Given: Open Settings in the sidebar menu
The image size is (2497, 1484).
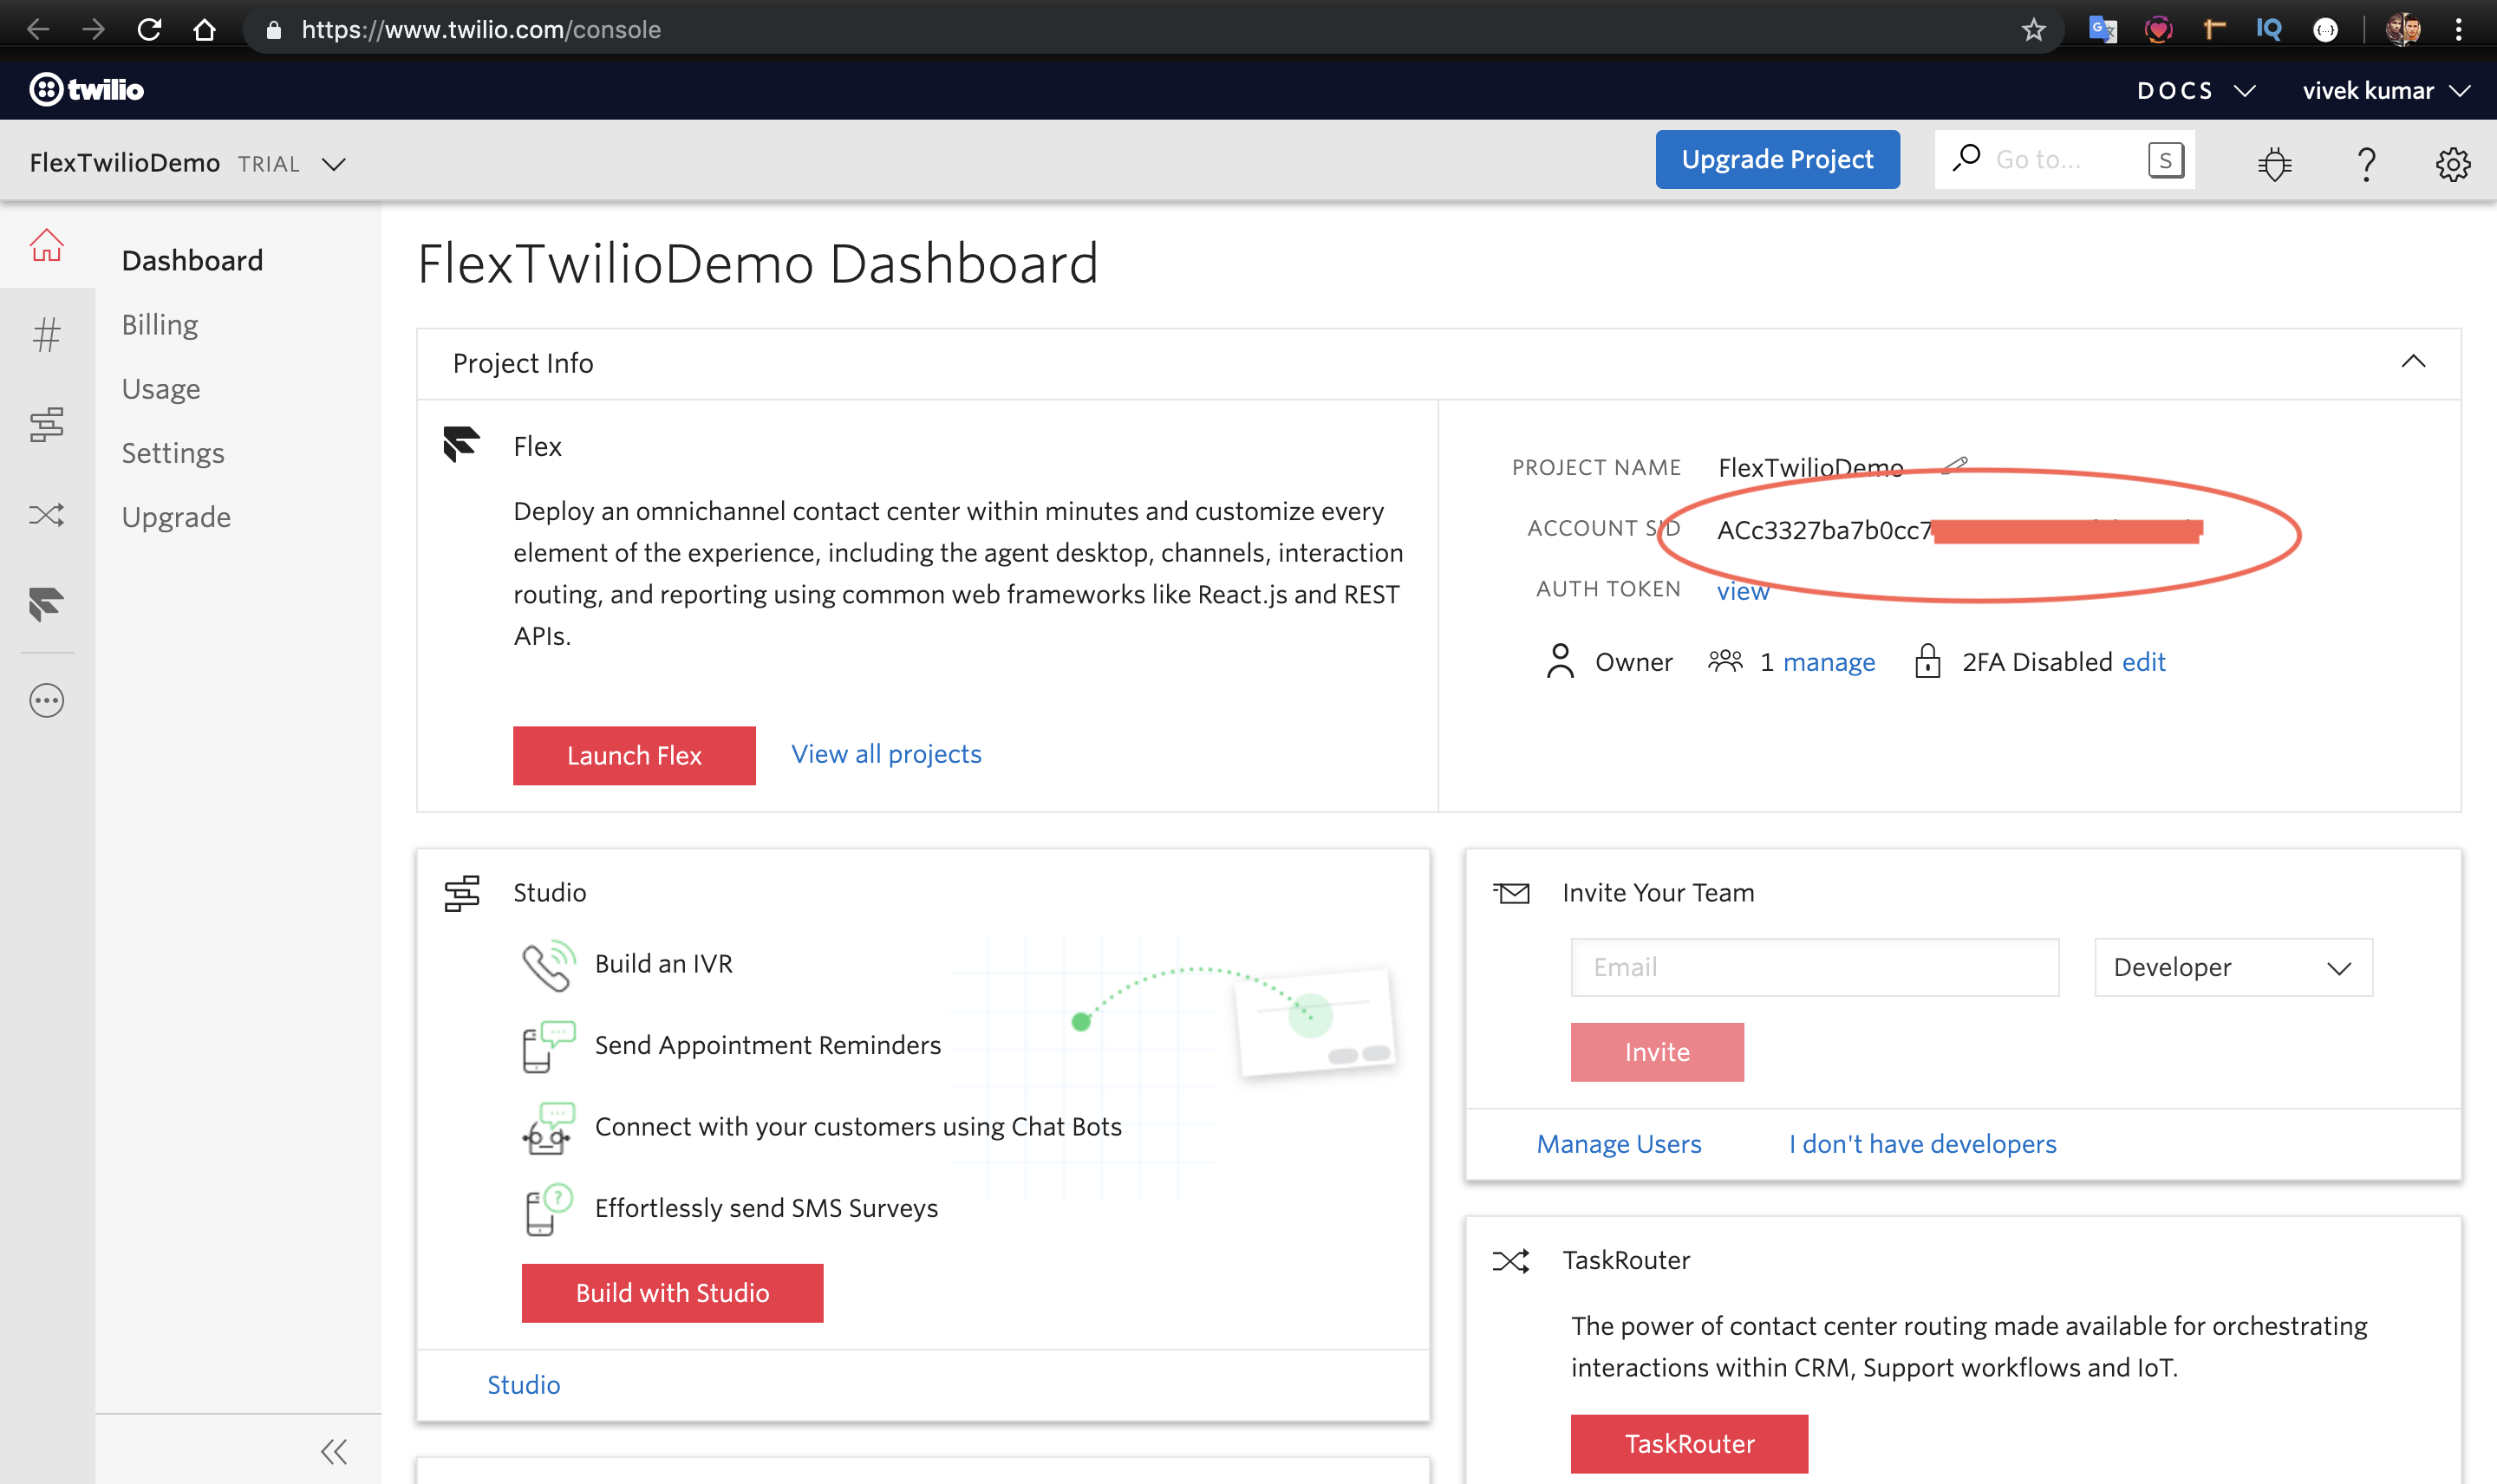Looking at the screenshot, I should [173, 453].
